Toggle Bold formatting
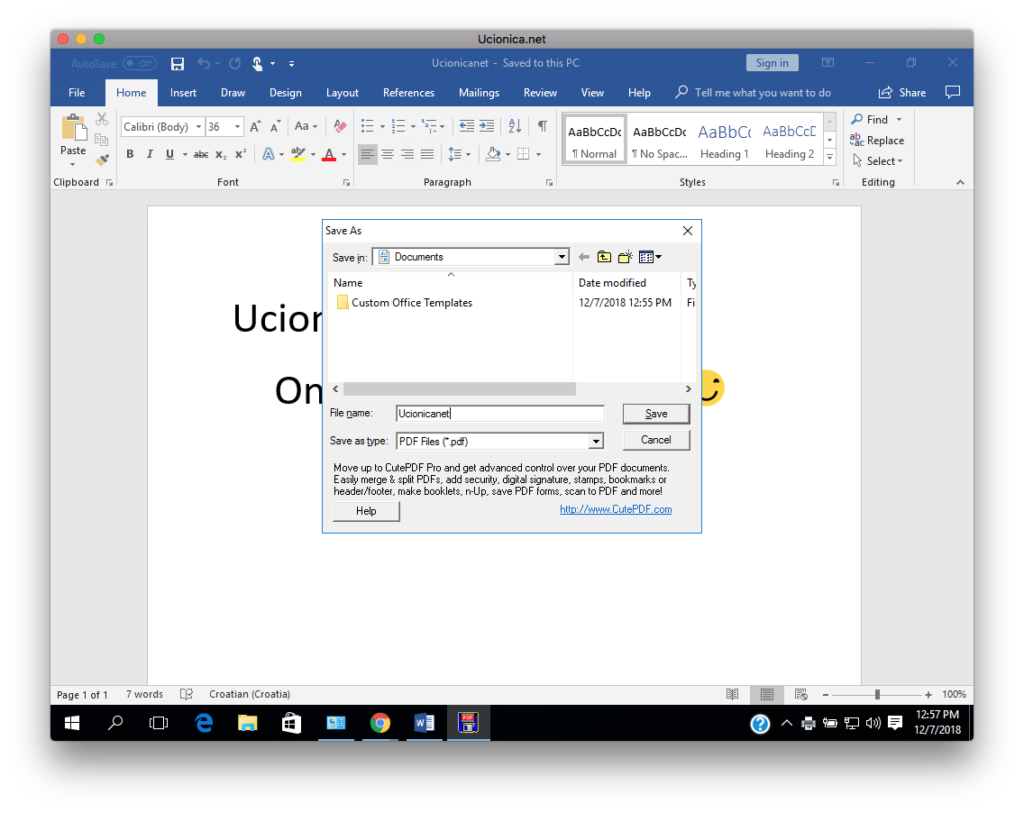 [x=130, y=154]
